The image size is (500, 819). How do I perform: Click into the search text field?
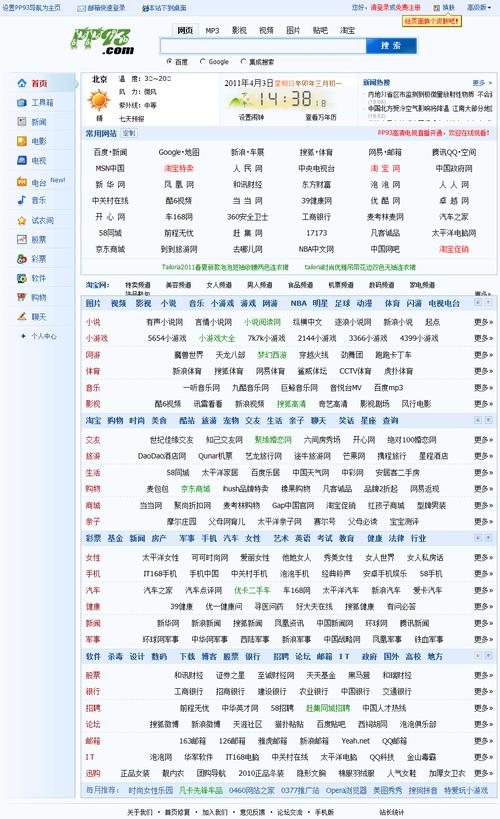tap(263, 46)
